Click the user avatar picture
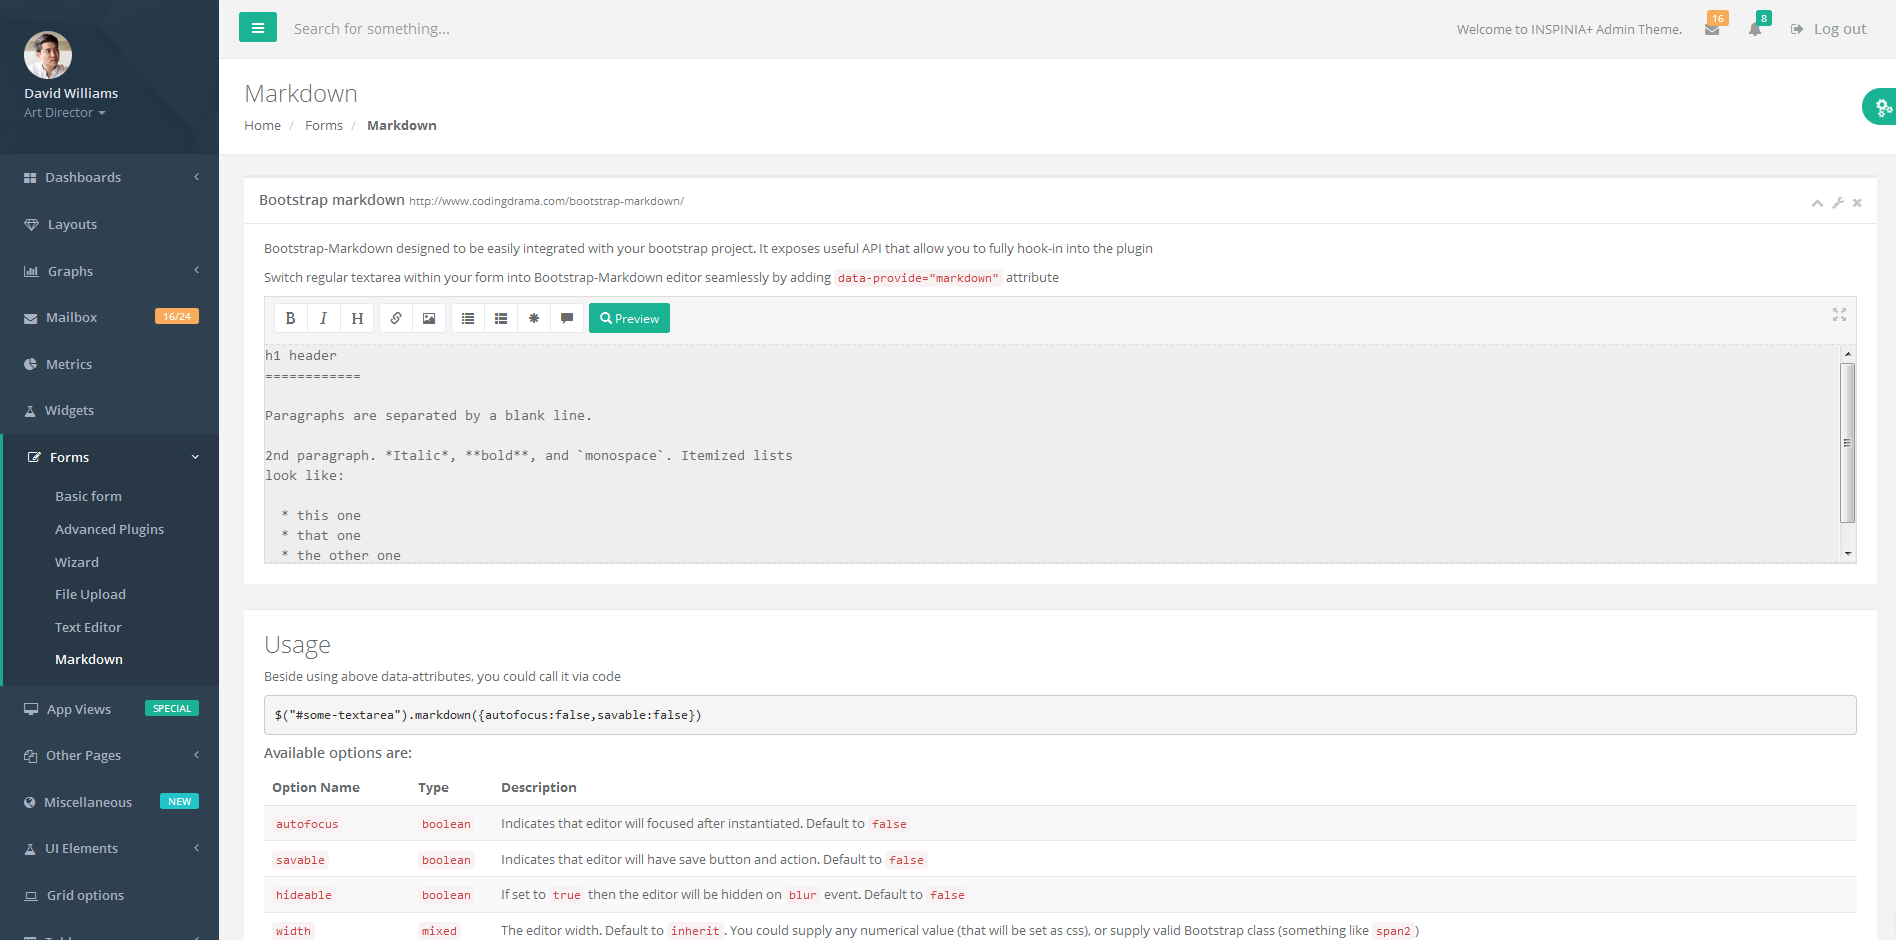 point(48,55)
